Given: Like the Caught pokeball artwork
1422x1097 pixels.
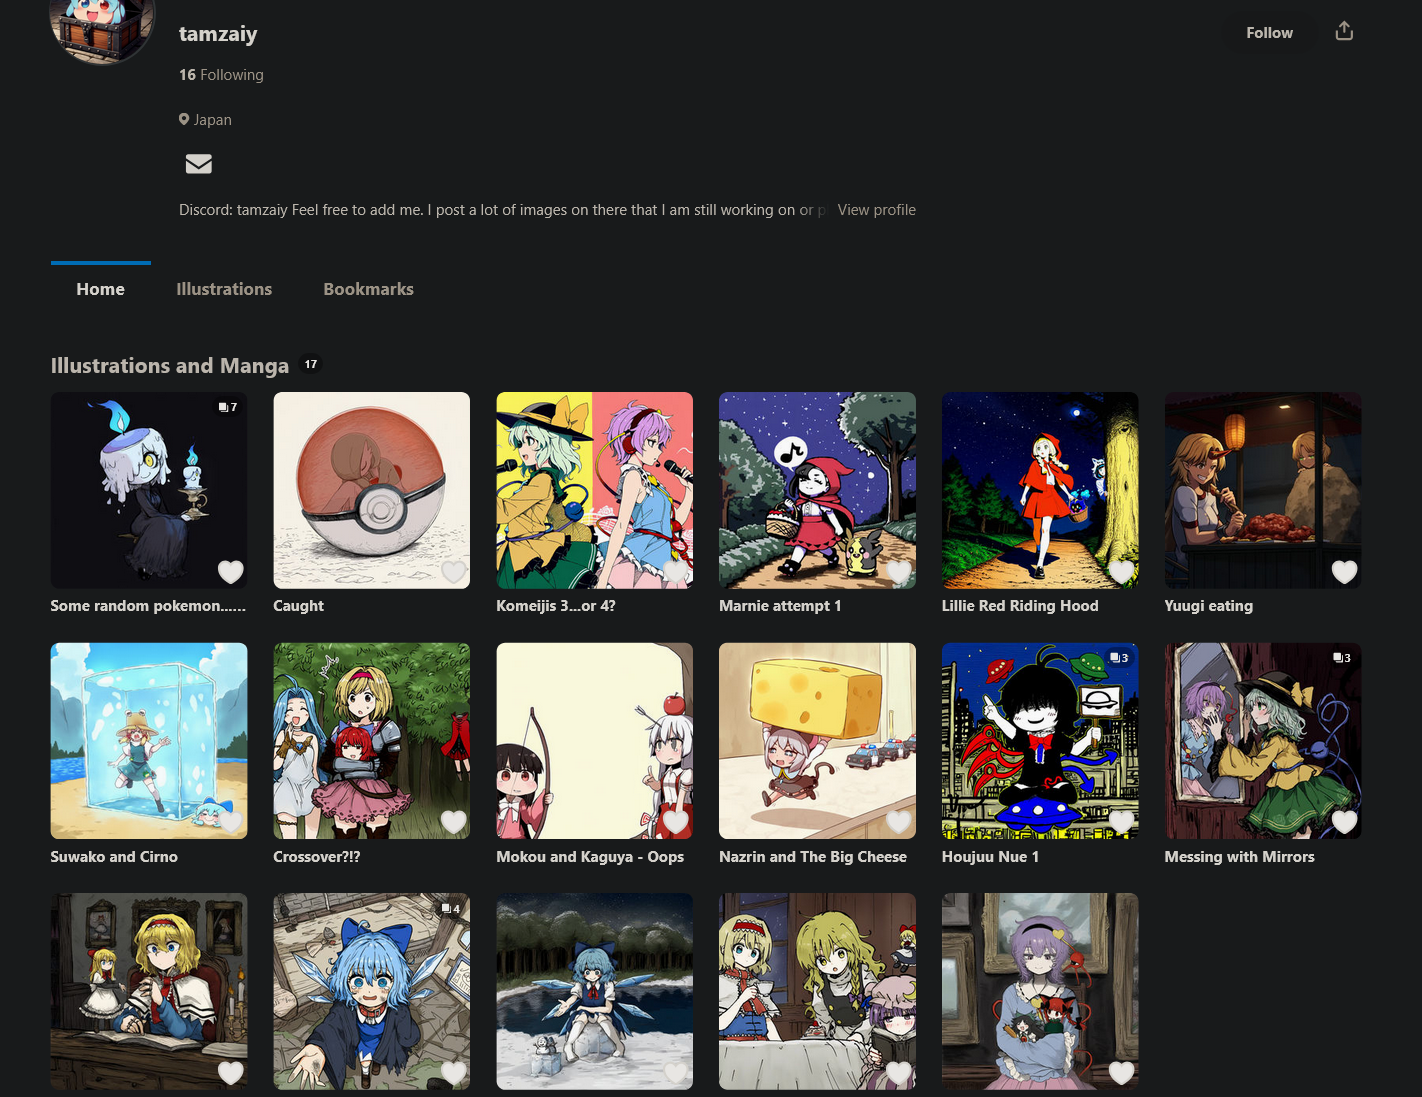Looking at the screenshot, I should pyautogui.click(x=454, y=571).
